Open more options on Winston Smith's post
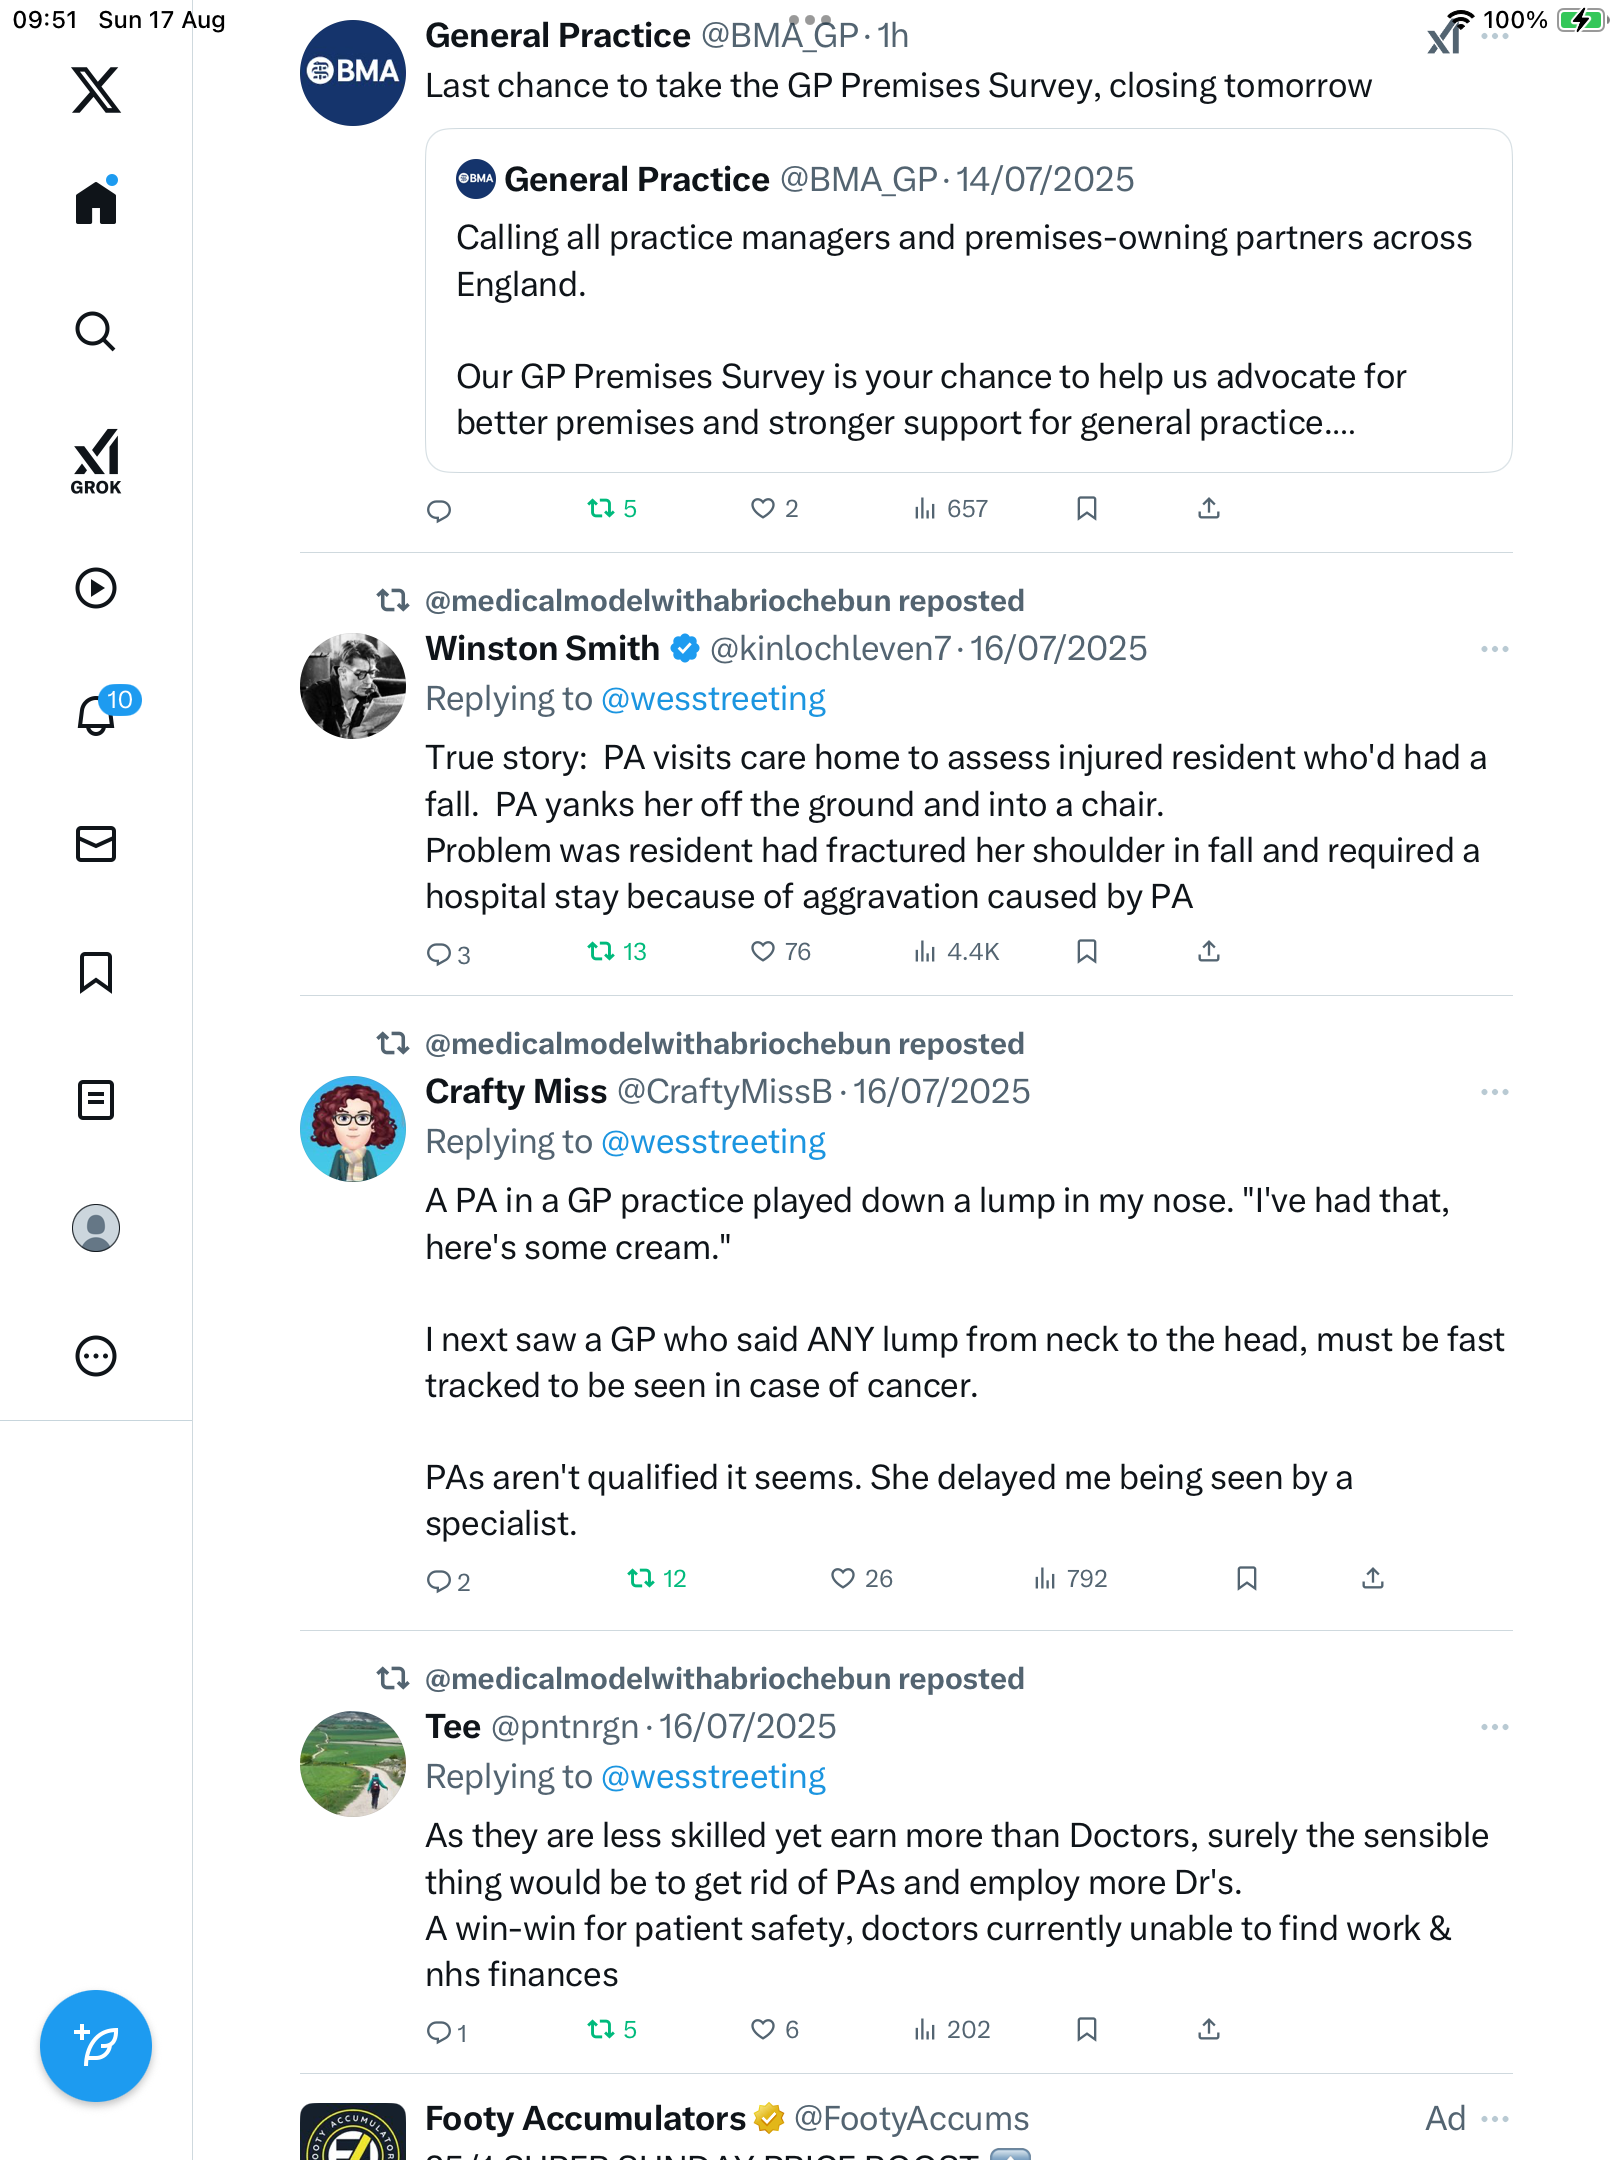The height and width of the screenshot is (2160, 1620). click(x=1494, y=649)
